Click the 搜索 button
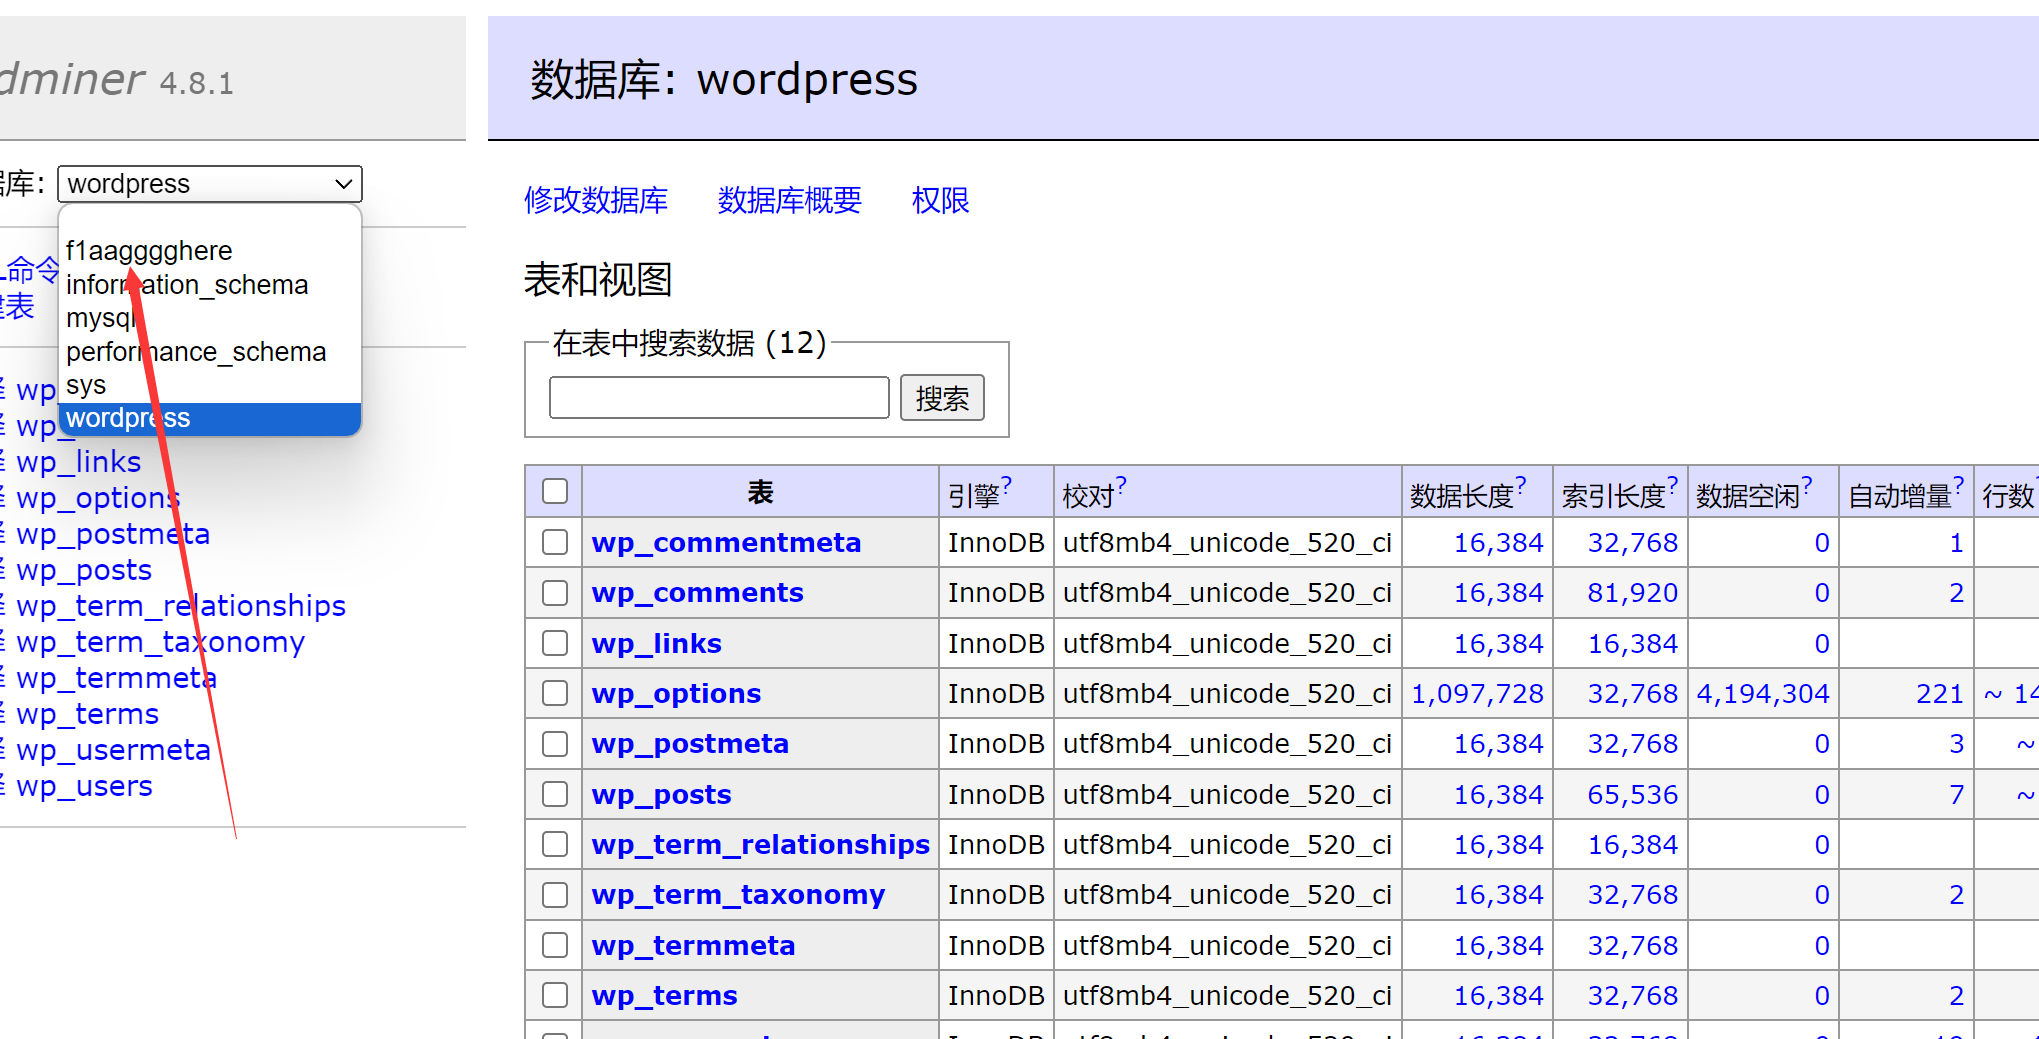Screen dimensions: 2039x1039 coord(942,398)
